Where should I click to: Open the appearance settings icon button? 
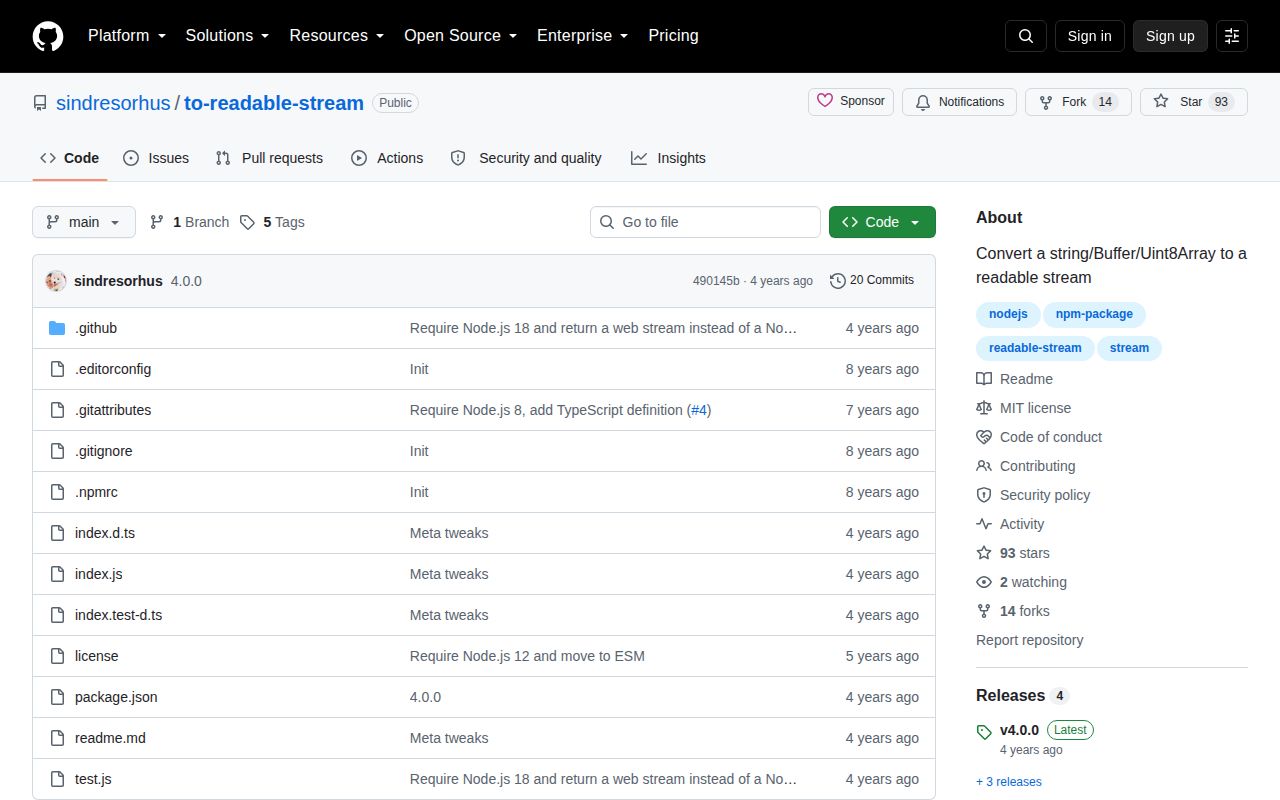tap(1232, 36)
